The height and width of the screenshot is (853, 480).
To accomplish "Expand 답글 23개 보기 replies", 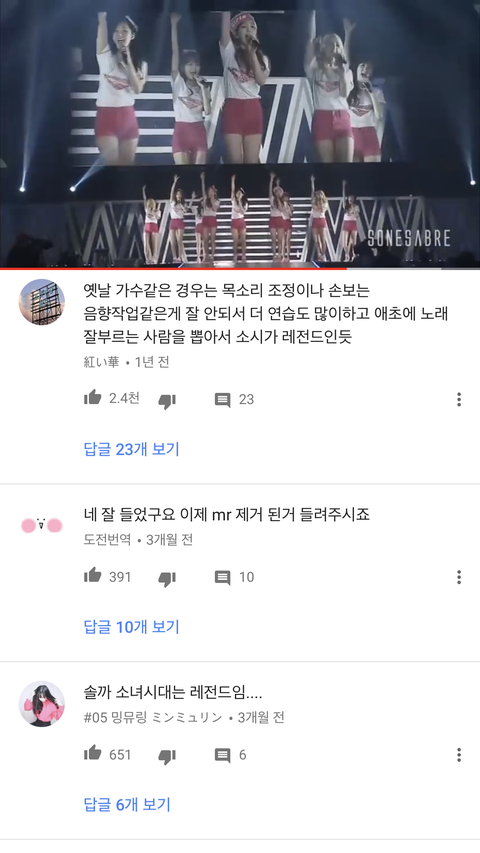I will (131, 449).
